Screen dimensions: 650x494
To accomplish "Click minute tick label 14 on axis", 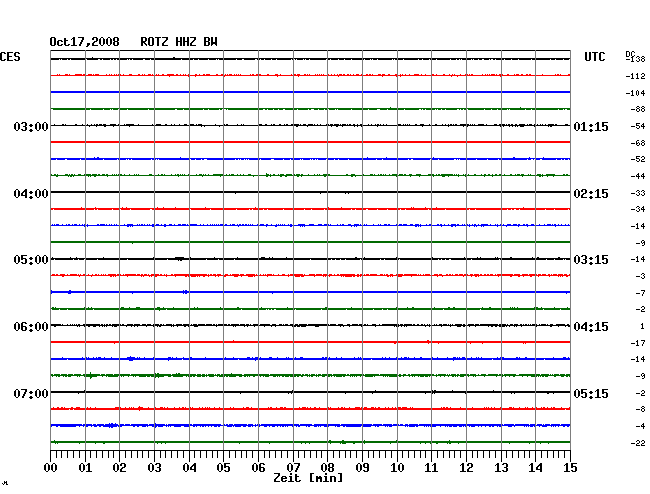I will pyautogui.click(x=535, y=467).
